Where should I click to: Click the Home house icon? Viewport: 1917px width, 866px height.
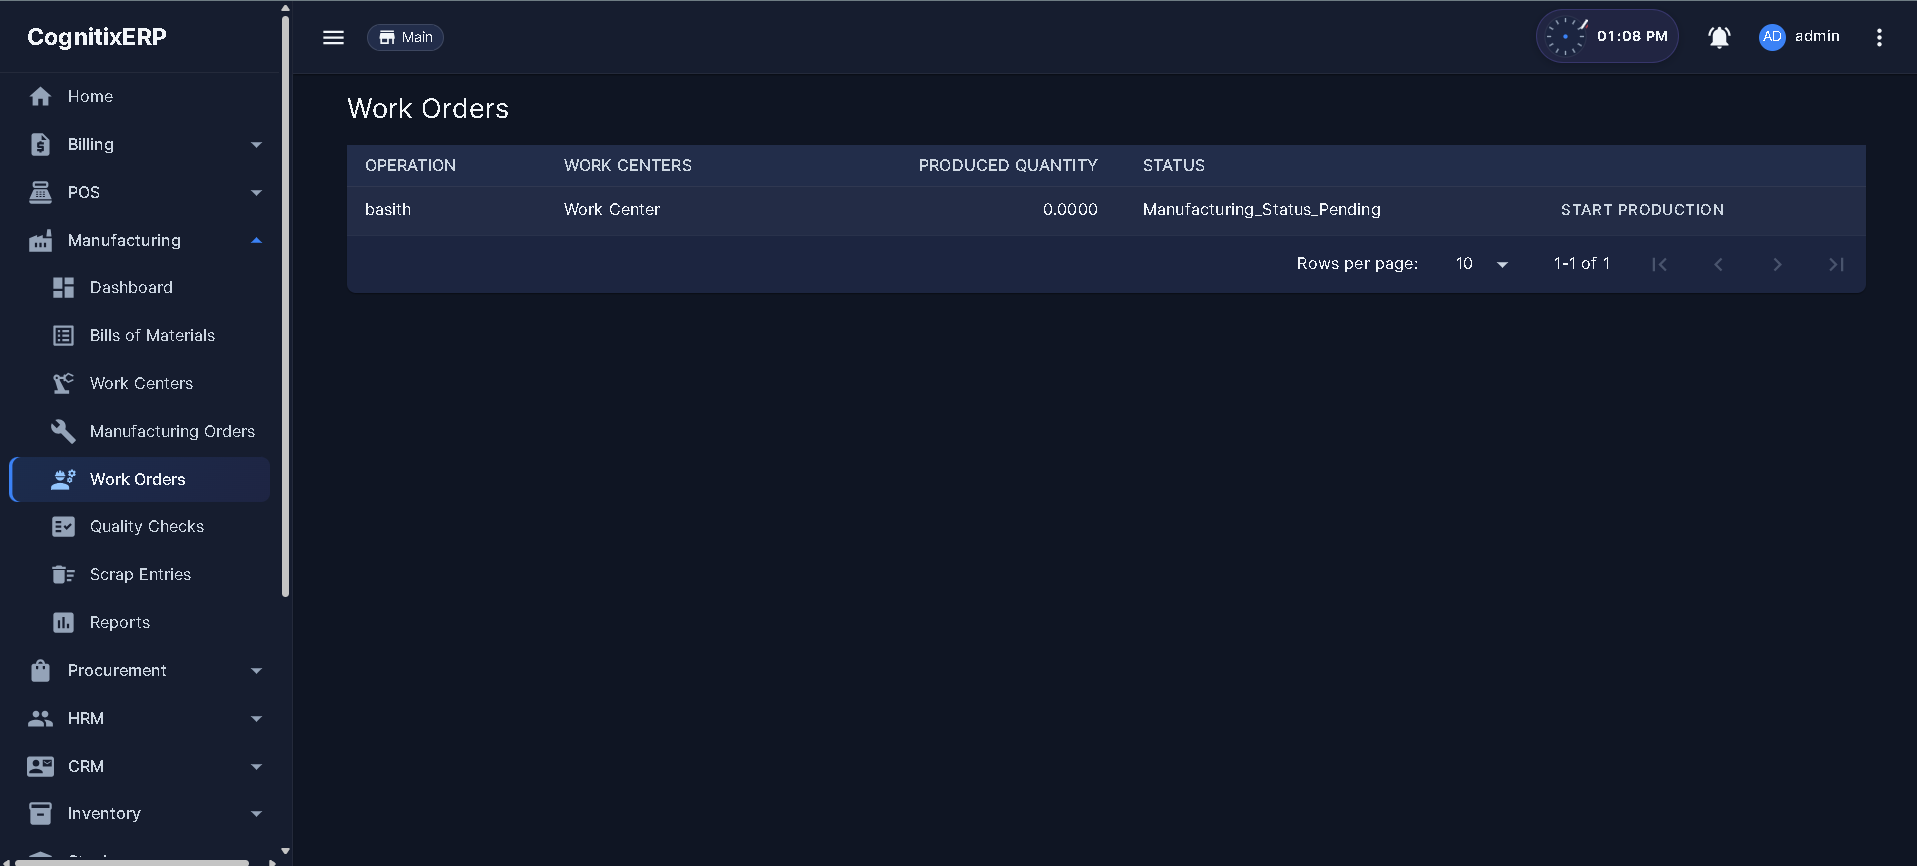(40, 97)
